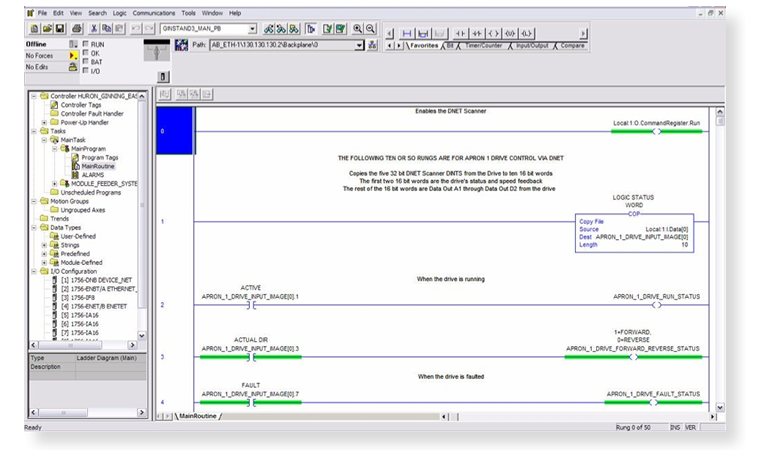Click the Toggle Controller Organizer icon
Image resolution: width=768 pixels, height=450 pixels.
tap(311, 29)
